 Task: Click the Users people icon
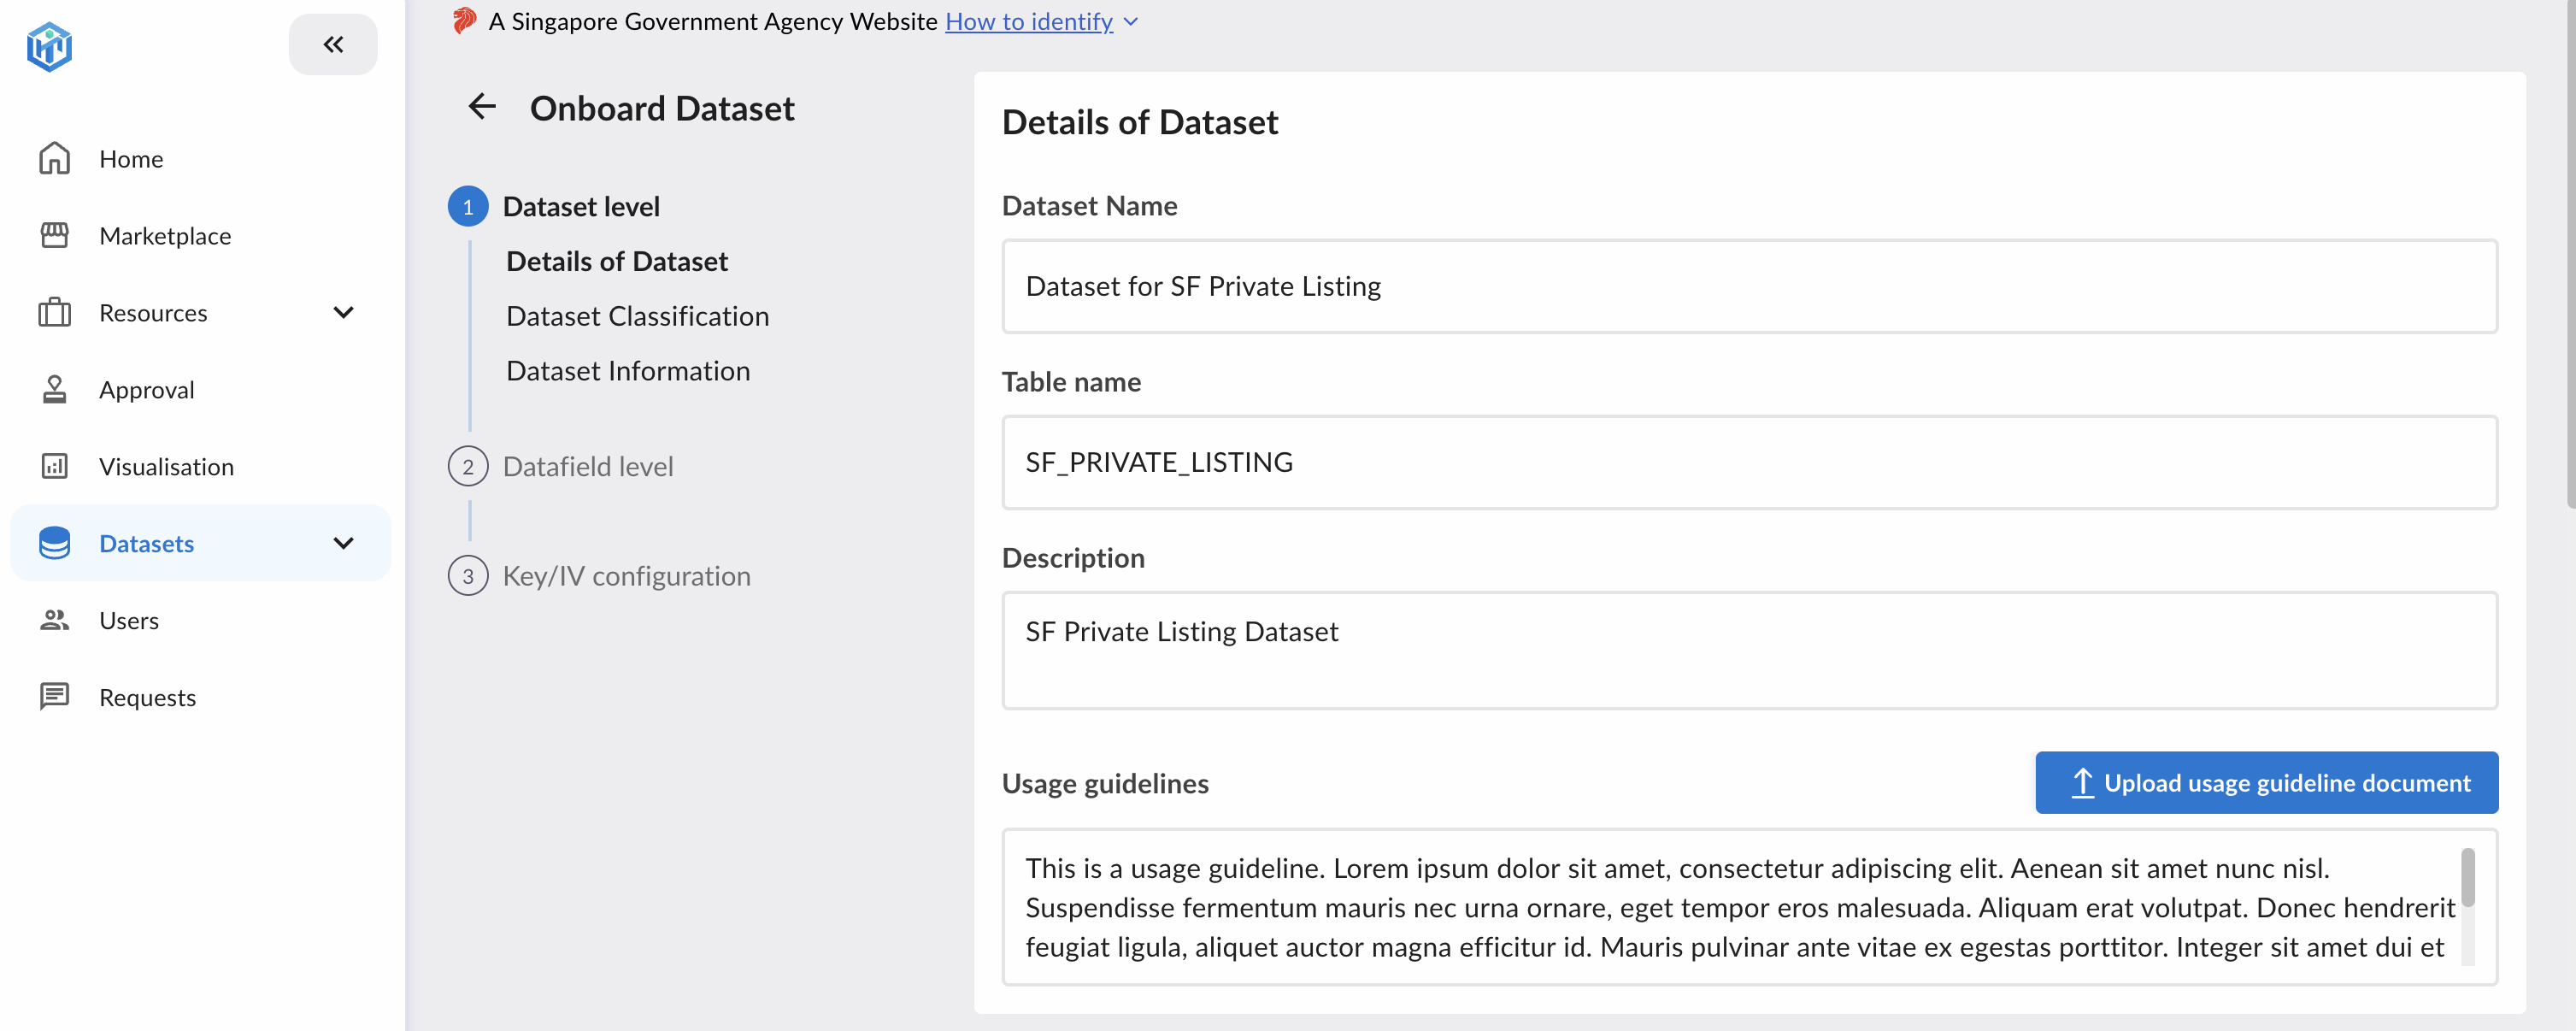(54, 620)
